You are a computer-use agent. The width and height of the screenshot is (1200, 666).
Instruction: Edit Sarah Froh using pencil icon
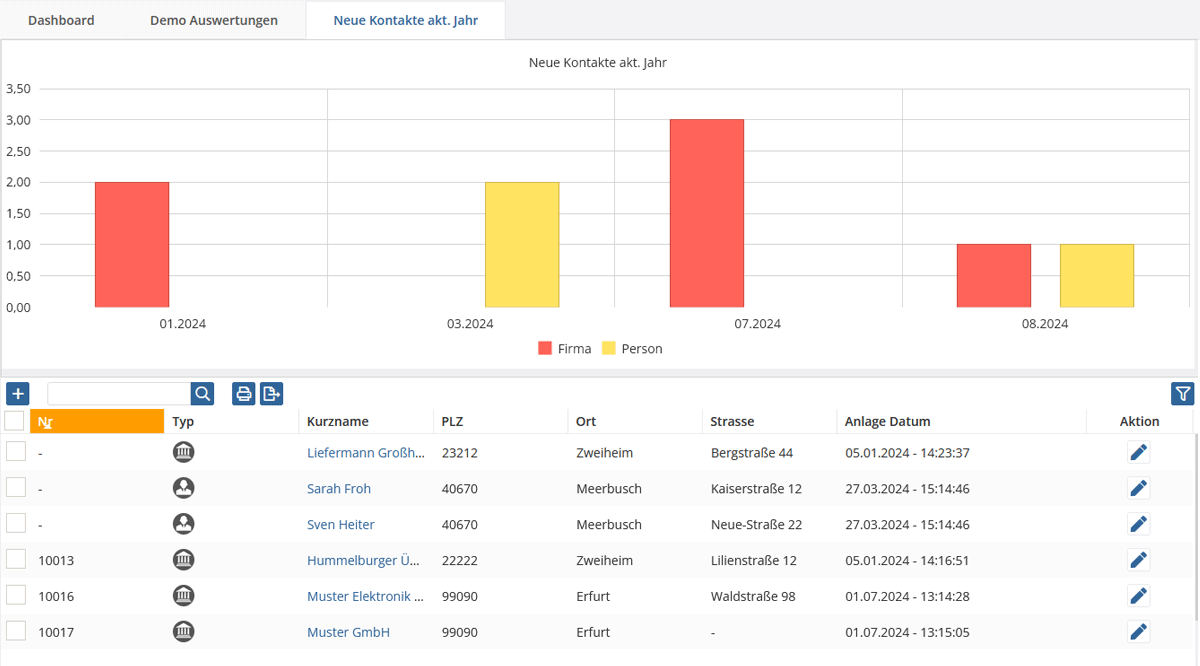[x=1138, y=488]
